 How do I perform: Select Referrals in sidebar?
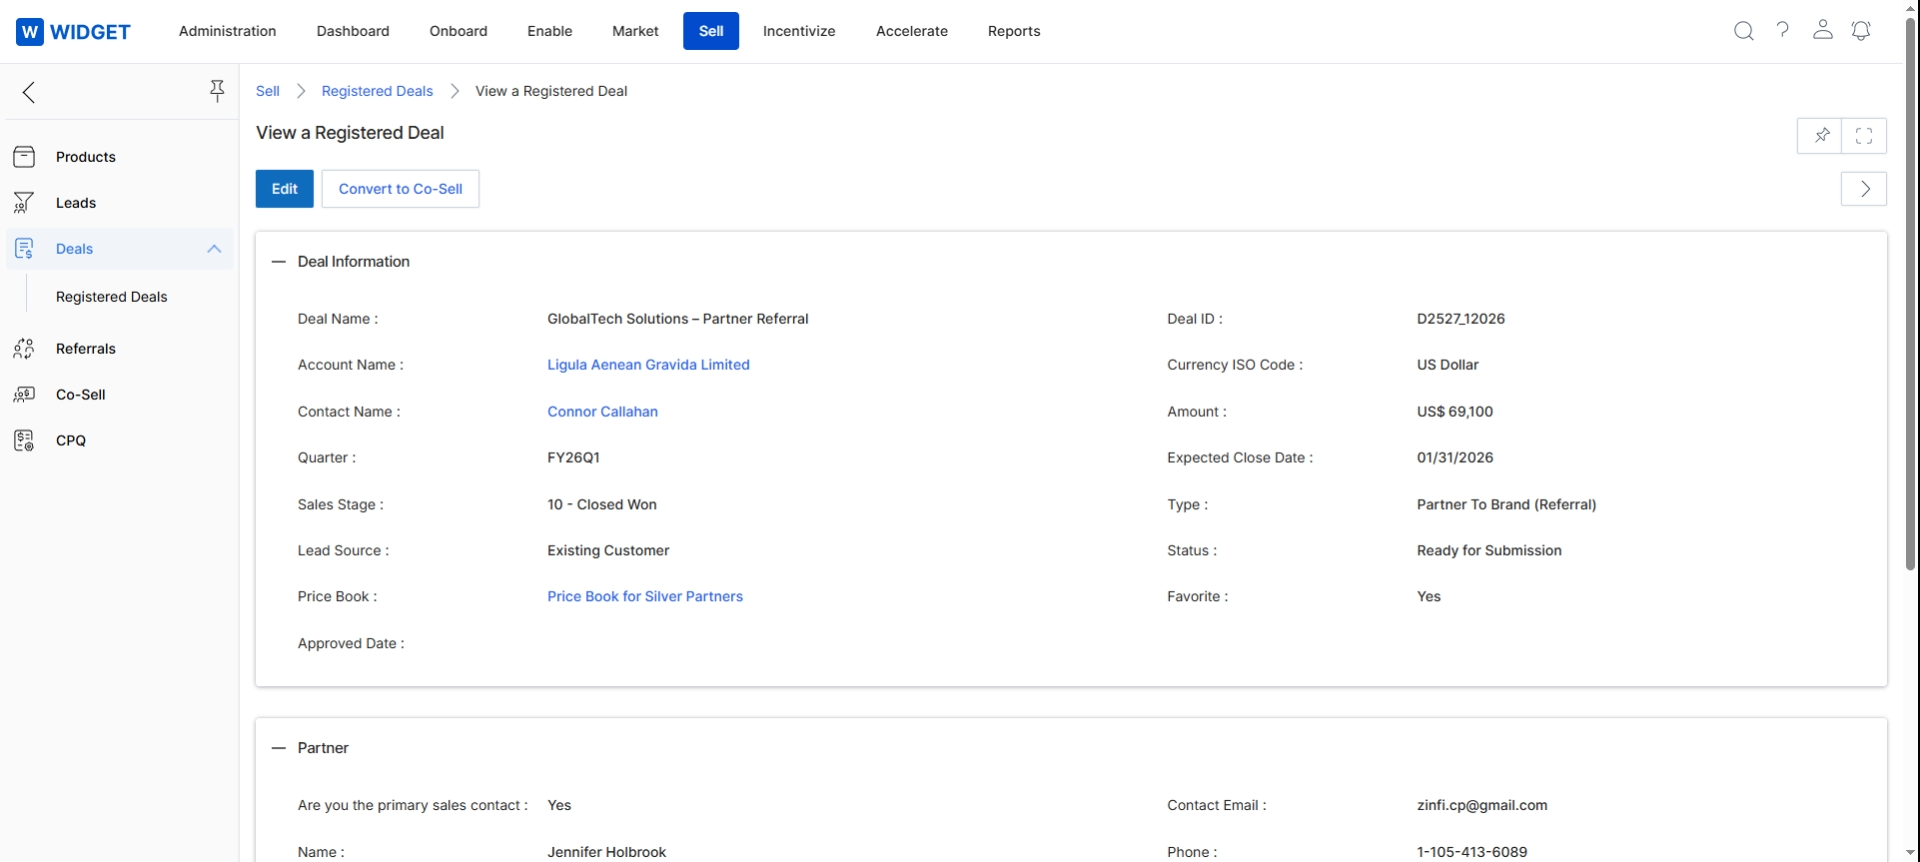click(86, 349)
